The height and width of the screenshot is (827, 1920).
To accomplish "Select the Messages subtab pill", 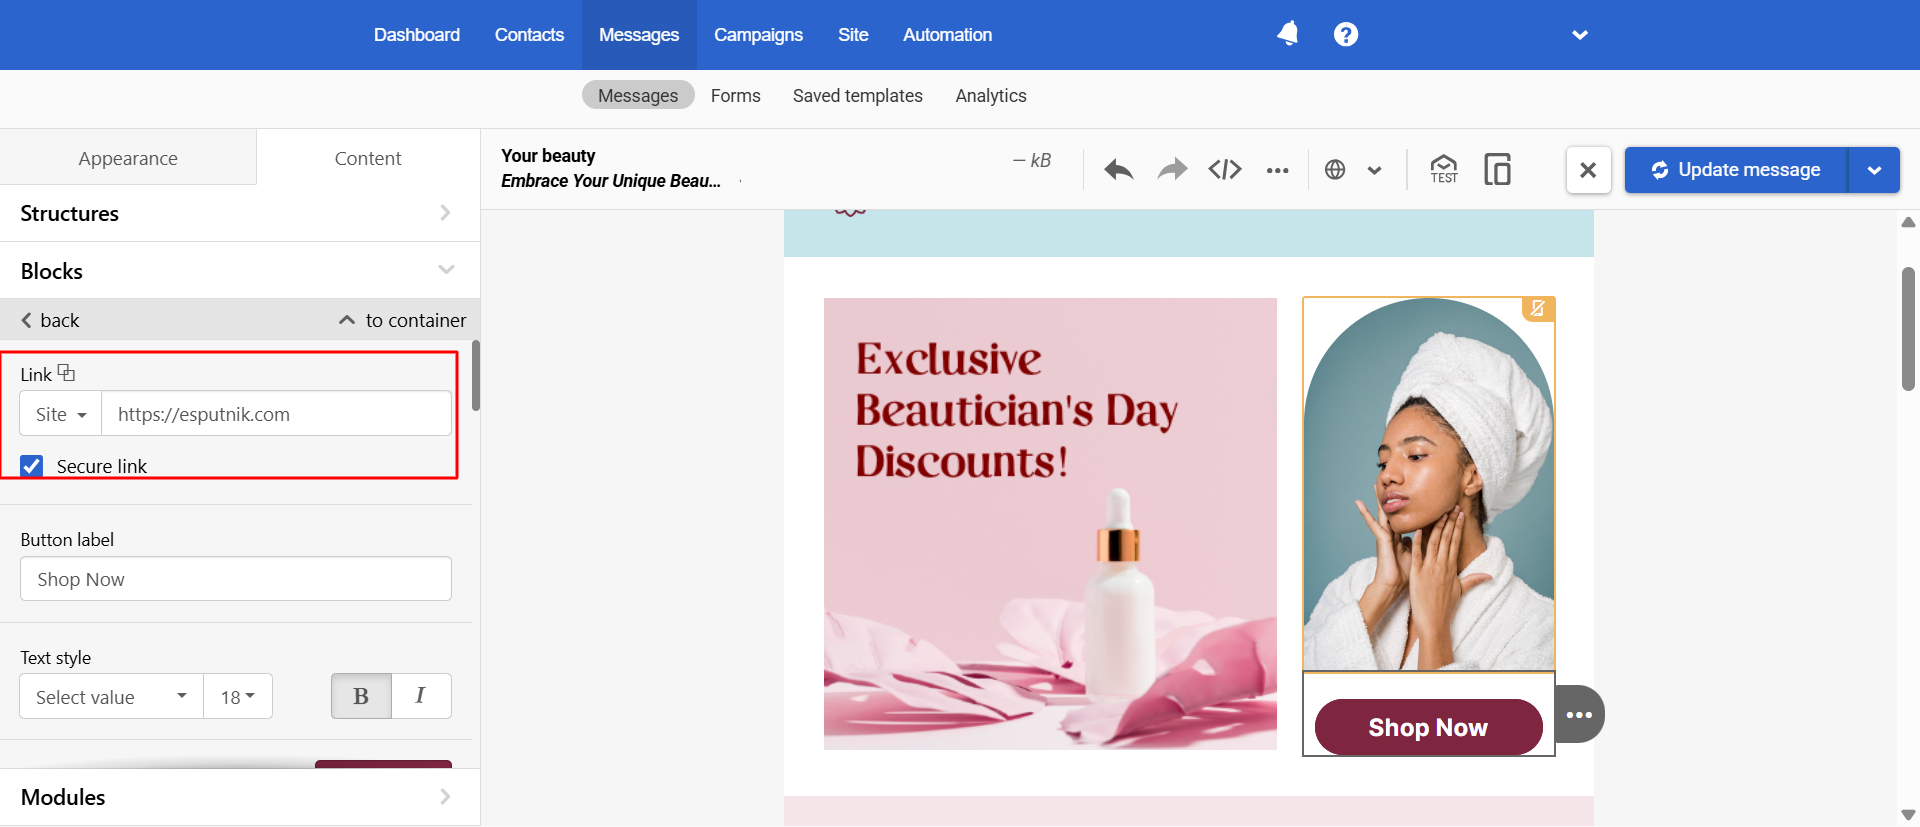I will (x=638, y=95).
